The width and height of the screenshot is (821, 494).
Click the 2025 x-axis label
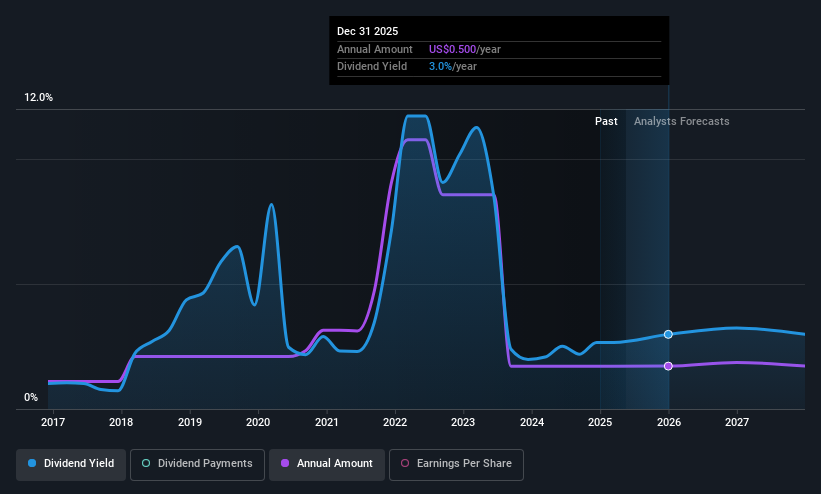point(600,422)
